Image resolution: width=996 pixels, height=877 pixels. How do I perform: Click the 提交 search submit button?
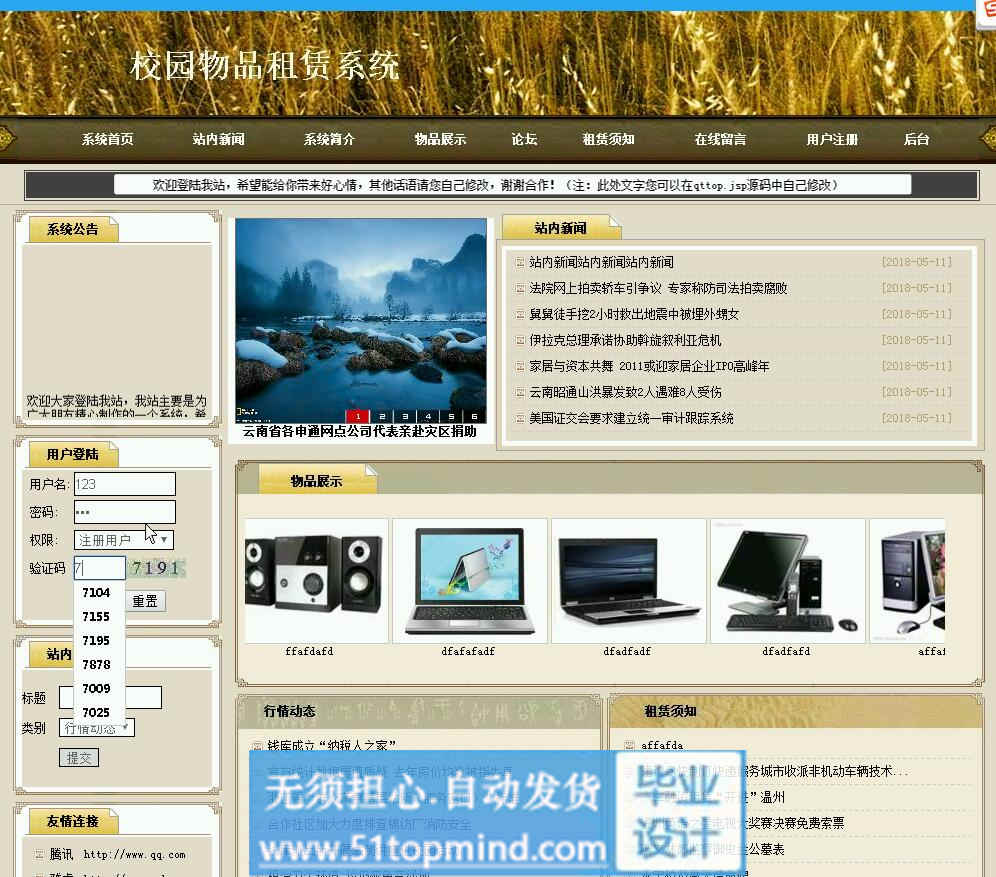79,758
